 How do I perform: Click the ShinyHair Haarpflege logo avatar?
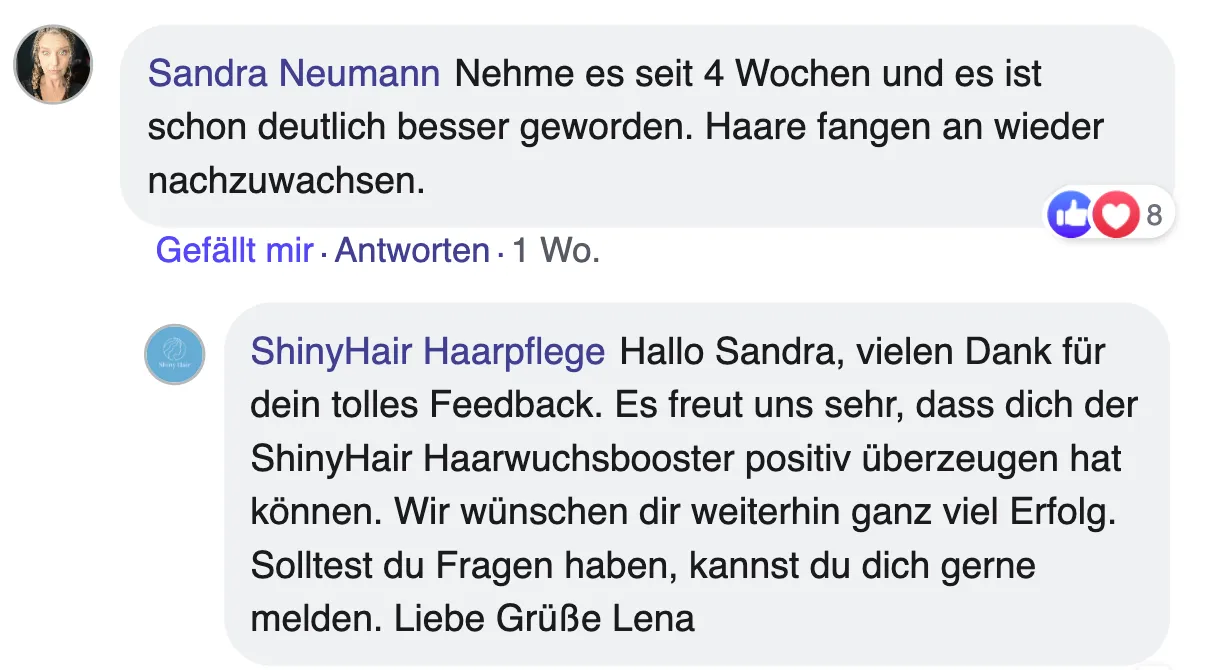click(175, 354)
